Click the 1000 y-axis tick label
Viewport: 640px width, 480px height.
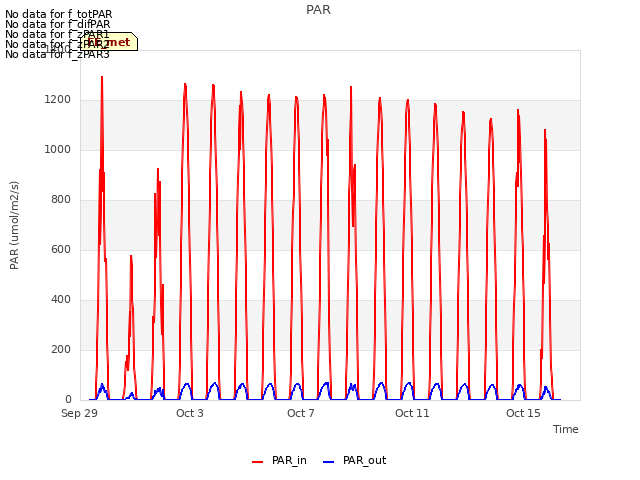(x=58, y=149)
